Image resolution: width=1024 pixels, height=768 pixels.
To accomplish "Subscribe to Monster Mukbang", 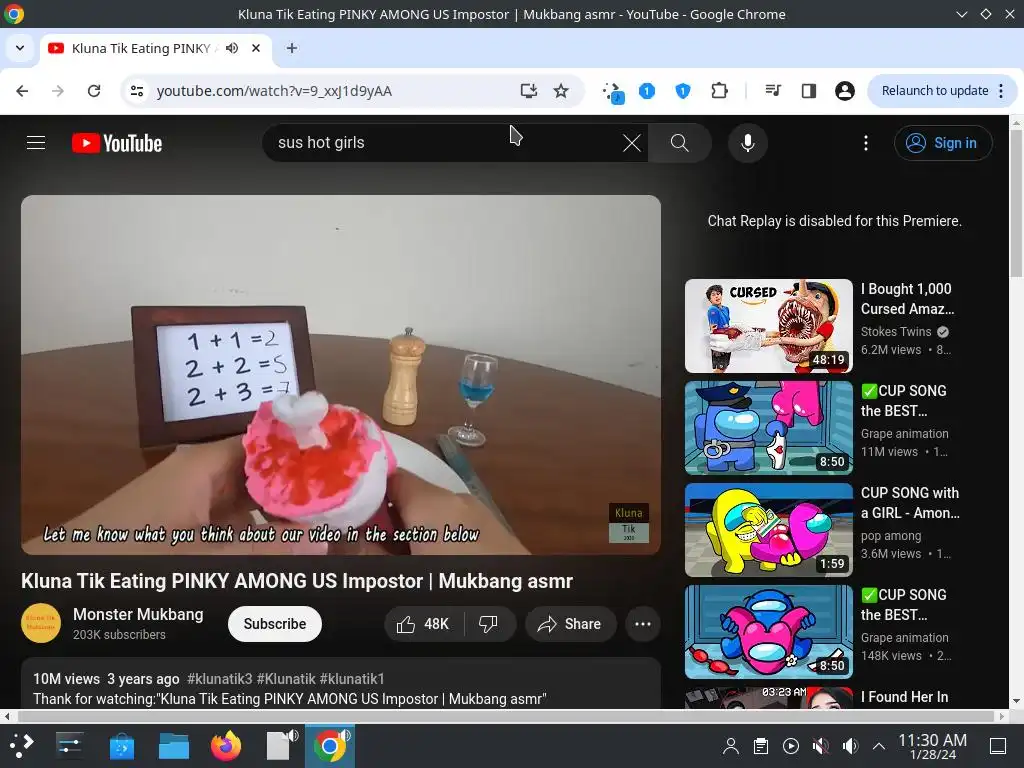I will [x=274, y=624].
